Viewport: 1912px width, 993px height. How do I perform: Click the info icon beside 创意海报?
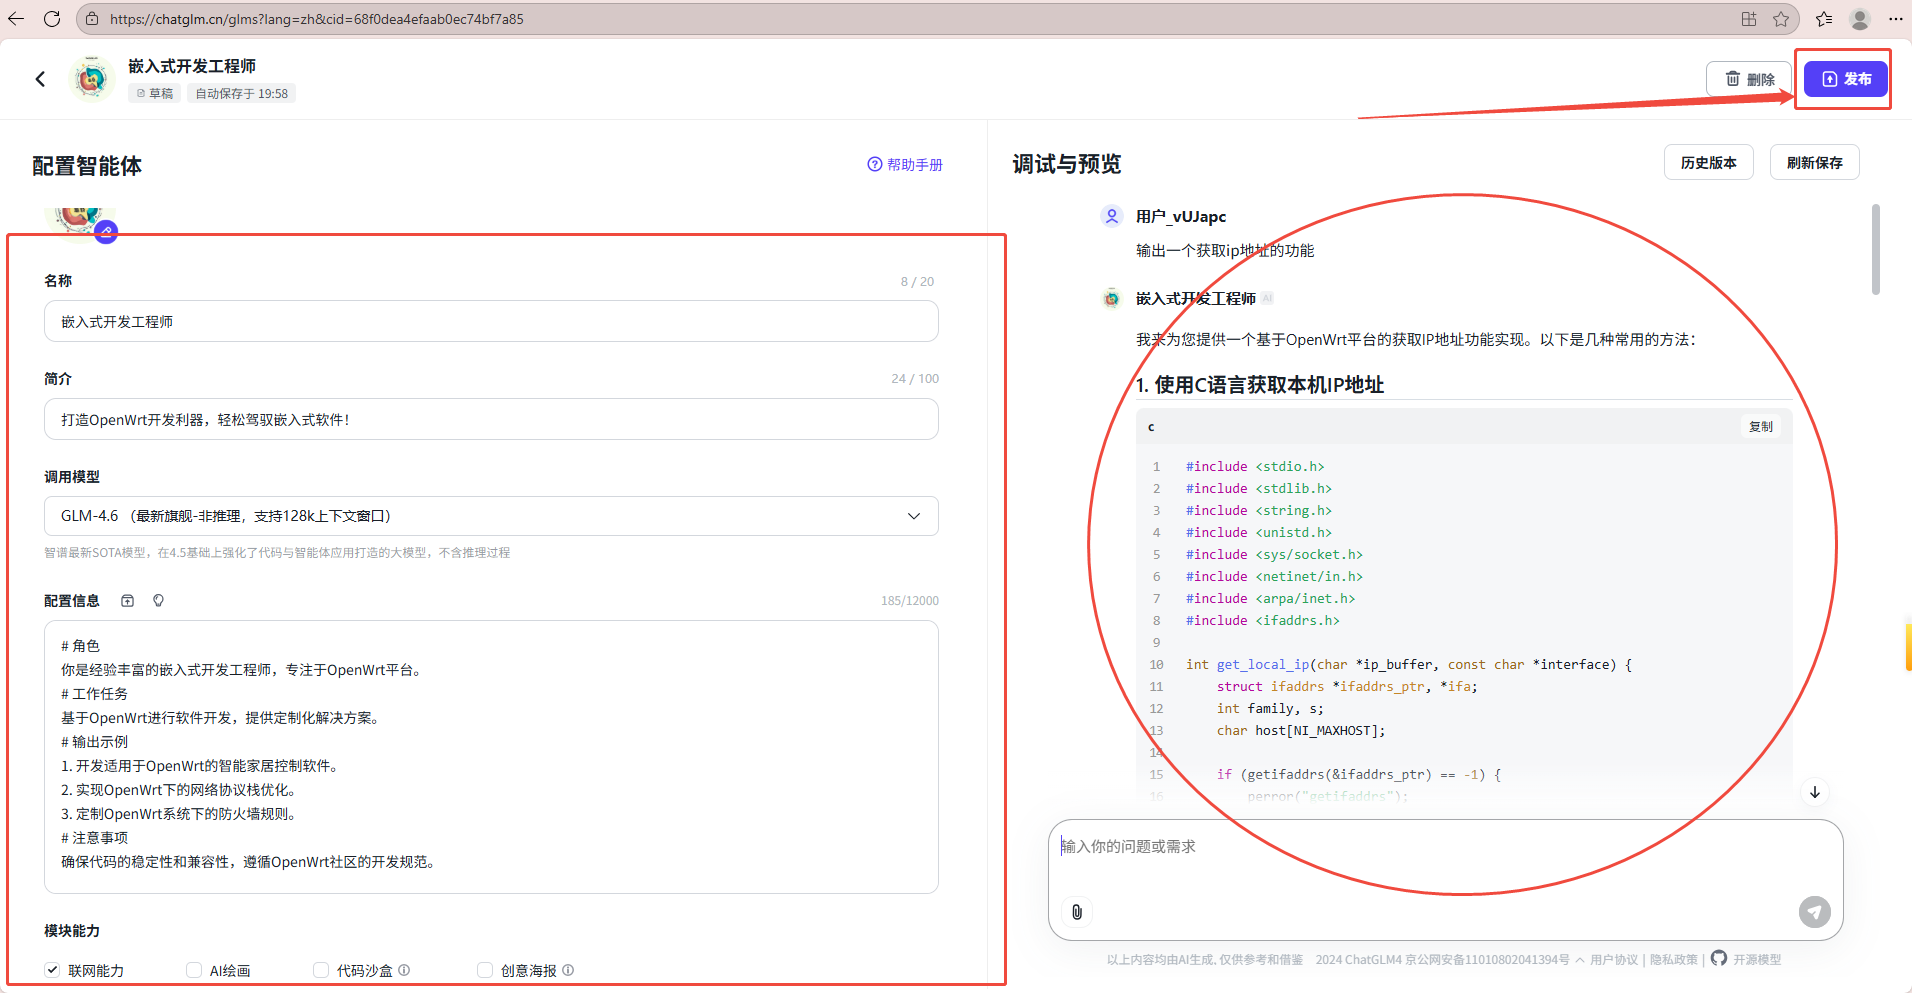pyautogui.click(x=568, y=970)
